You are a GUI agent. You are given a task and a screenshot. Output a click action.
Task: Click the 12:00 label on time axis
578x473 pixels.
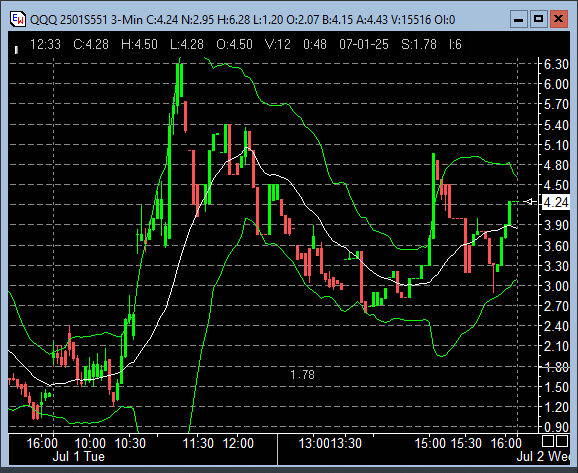[238, 443]
